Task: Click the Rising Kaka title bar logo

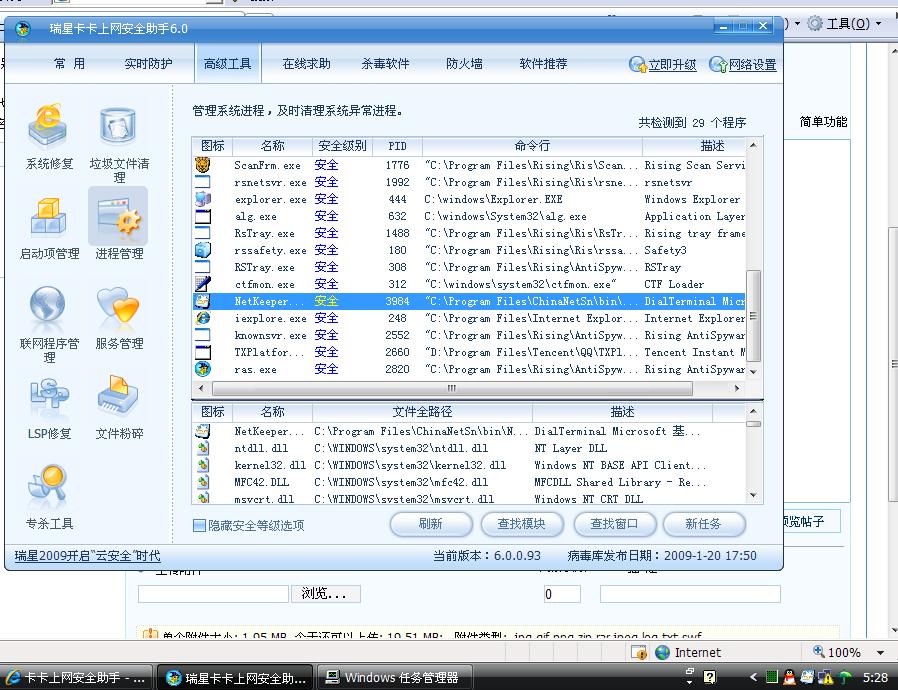Action: (x=23, y=29)
